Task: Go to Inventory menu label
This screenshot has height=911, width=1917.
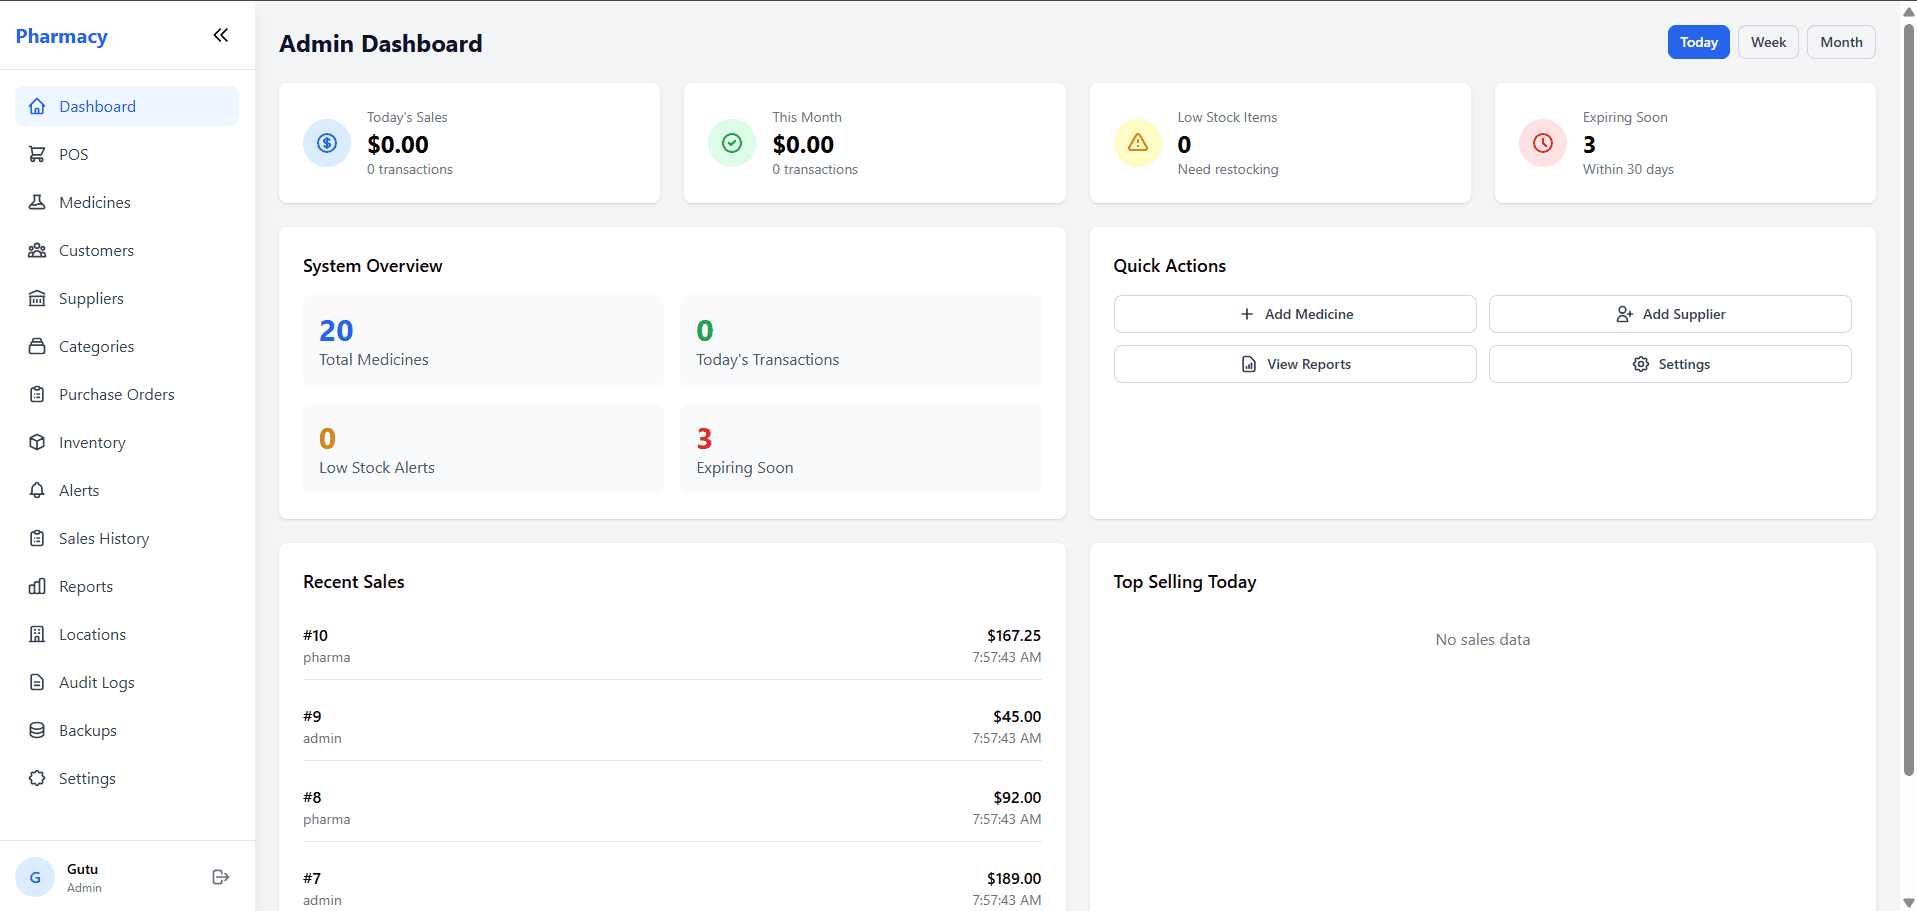Action: [x=92, y=442]
